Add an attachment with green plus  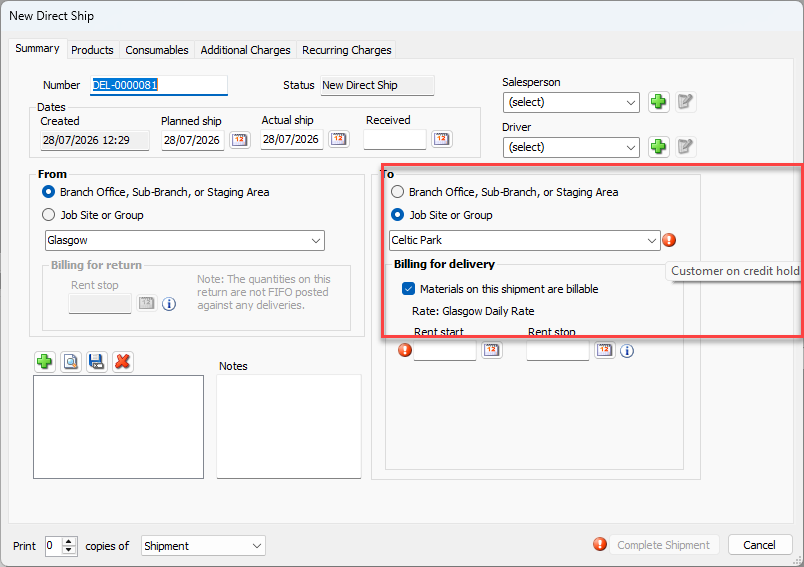(x=45, y=362)
